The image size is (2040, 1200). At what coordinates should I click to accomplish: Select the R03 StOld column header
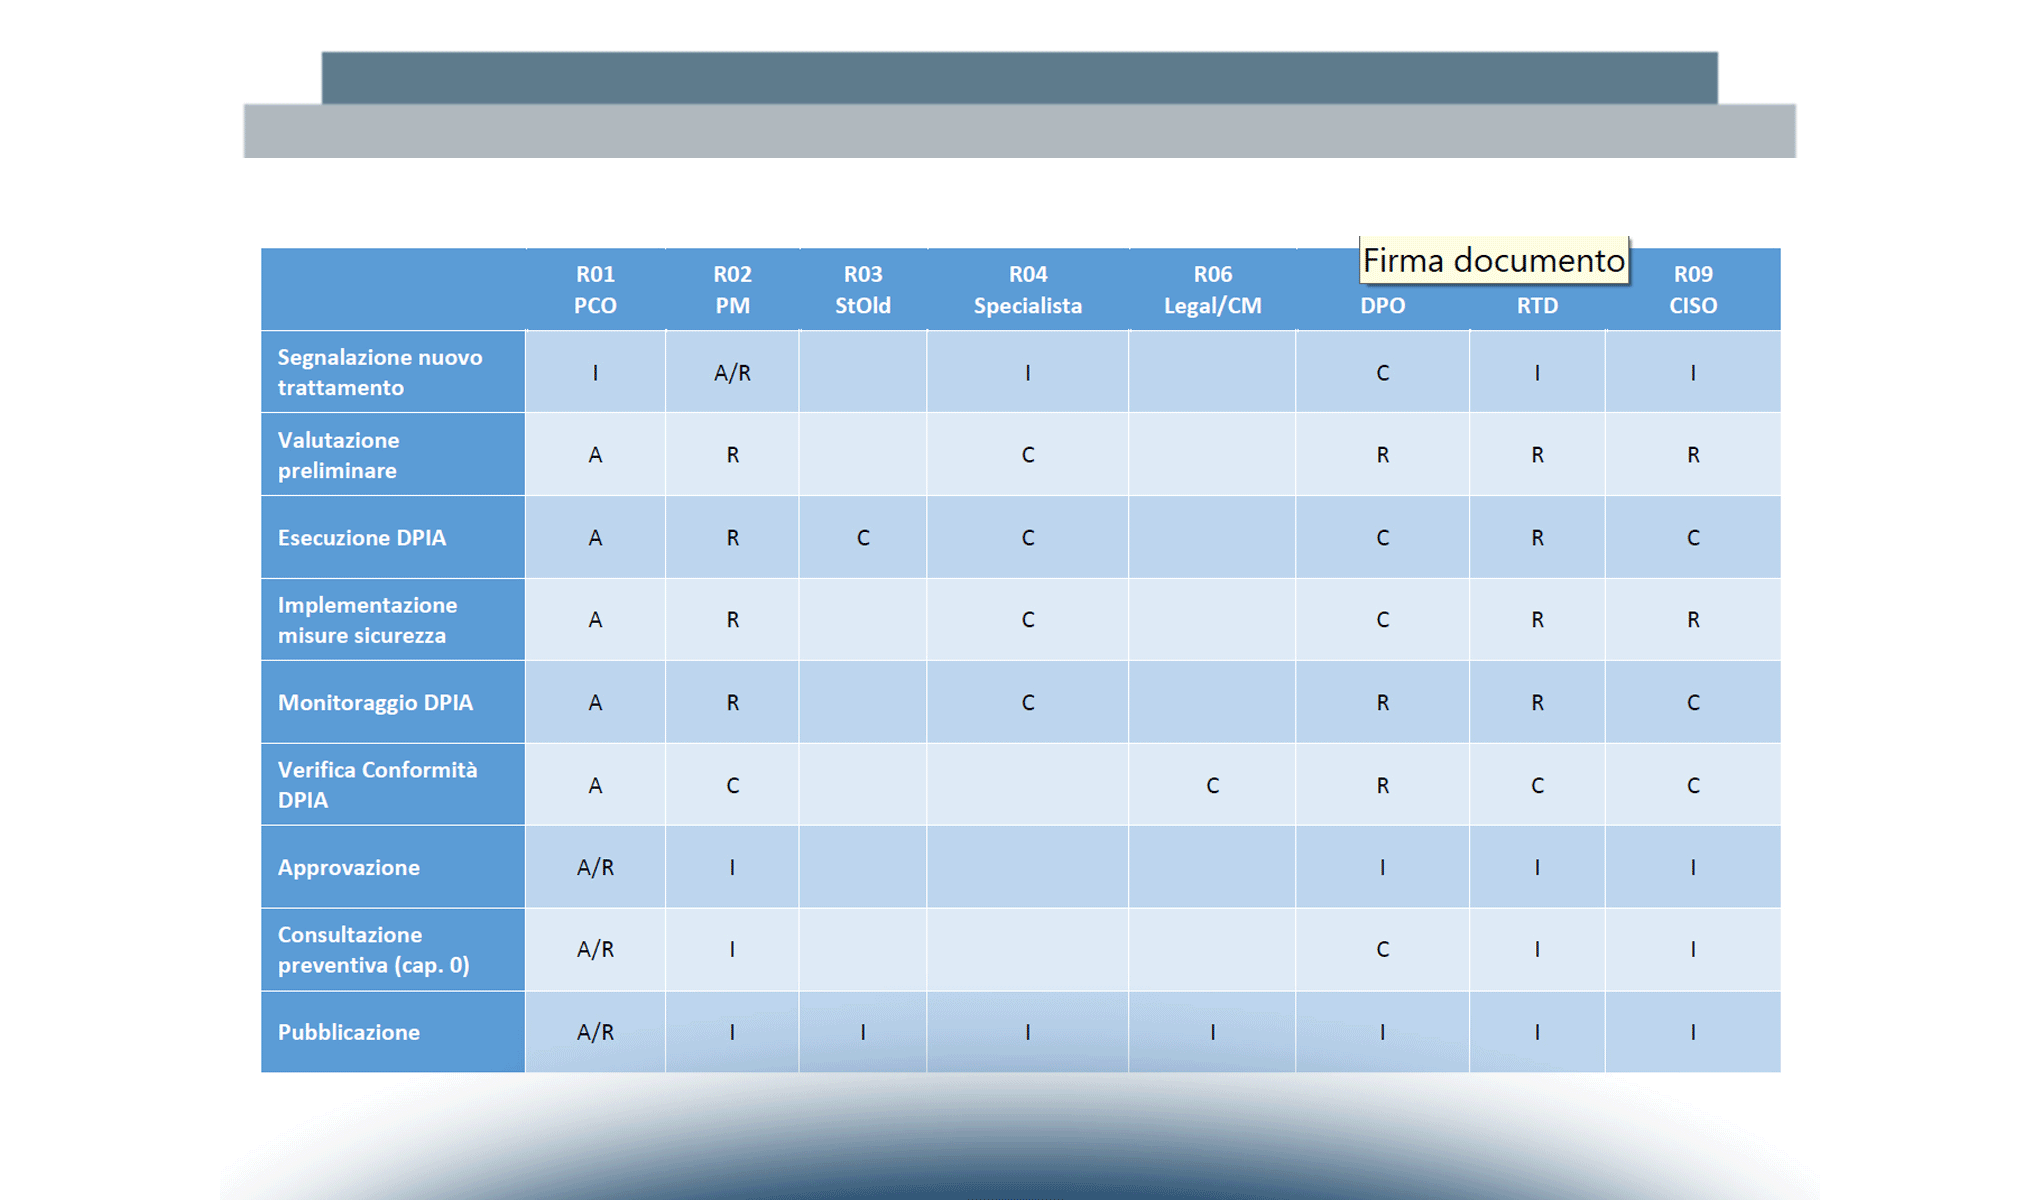862,289
